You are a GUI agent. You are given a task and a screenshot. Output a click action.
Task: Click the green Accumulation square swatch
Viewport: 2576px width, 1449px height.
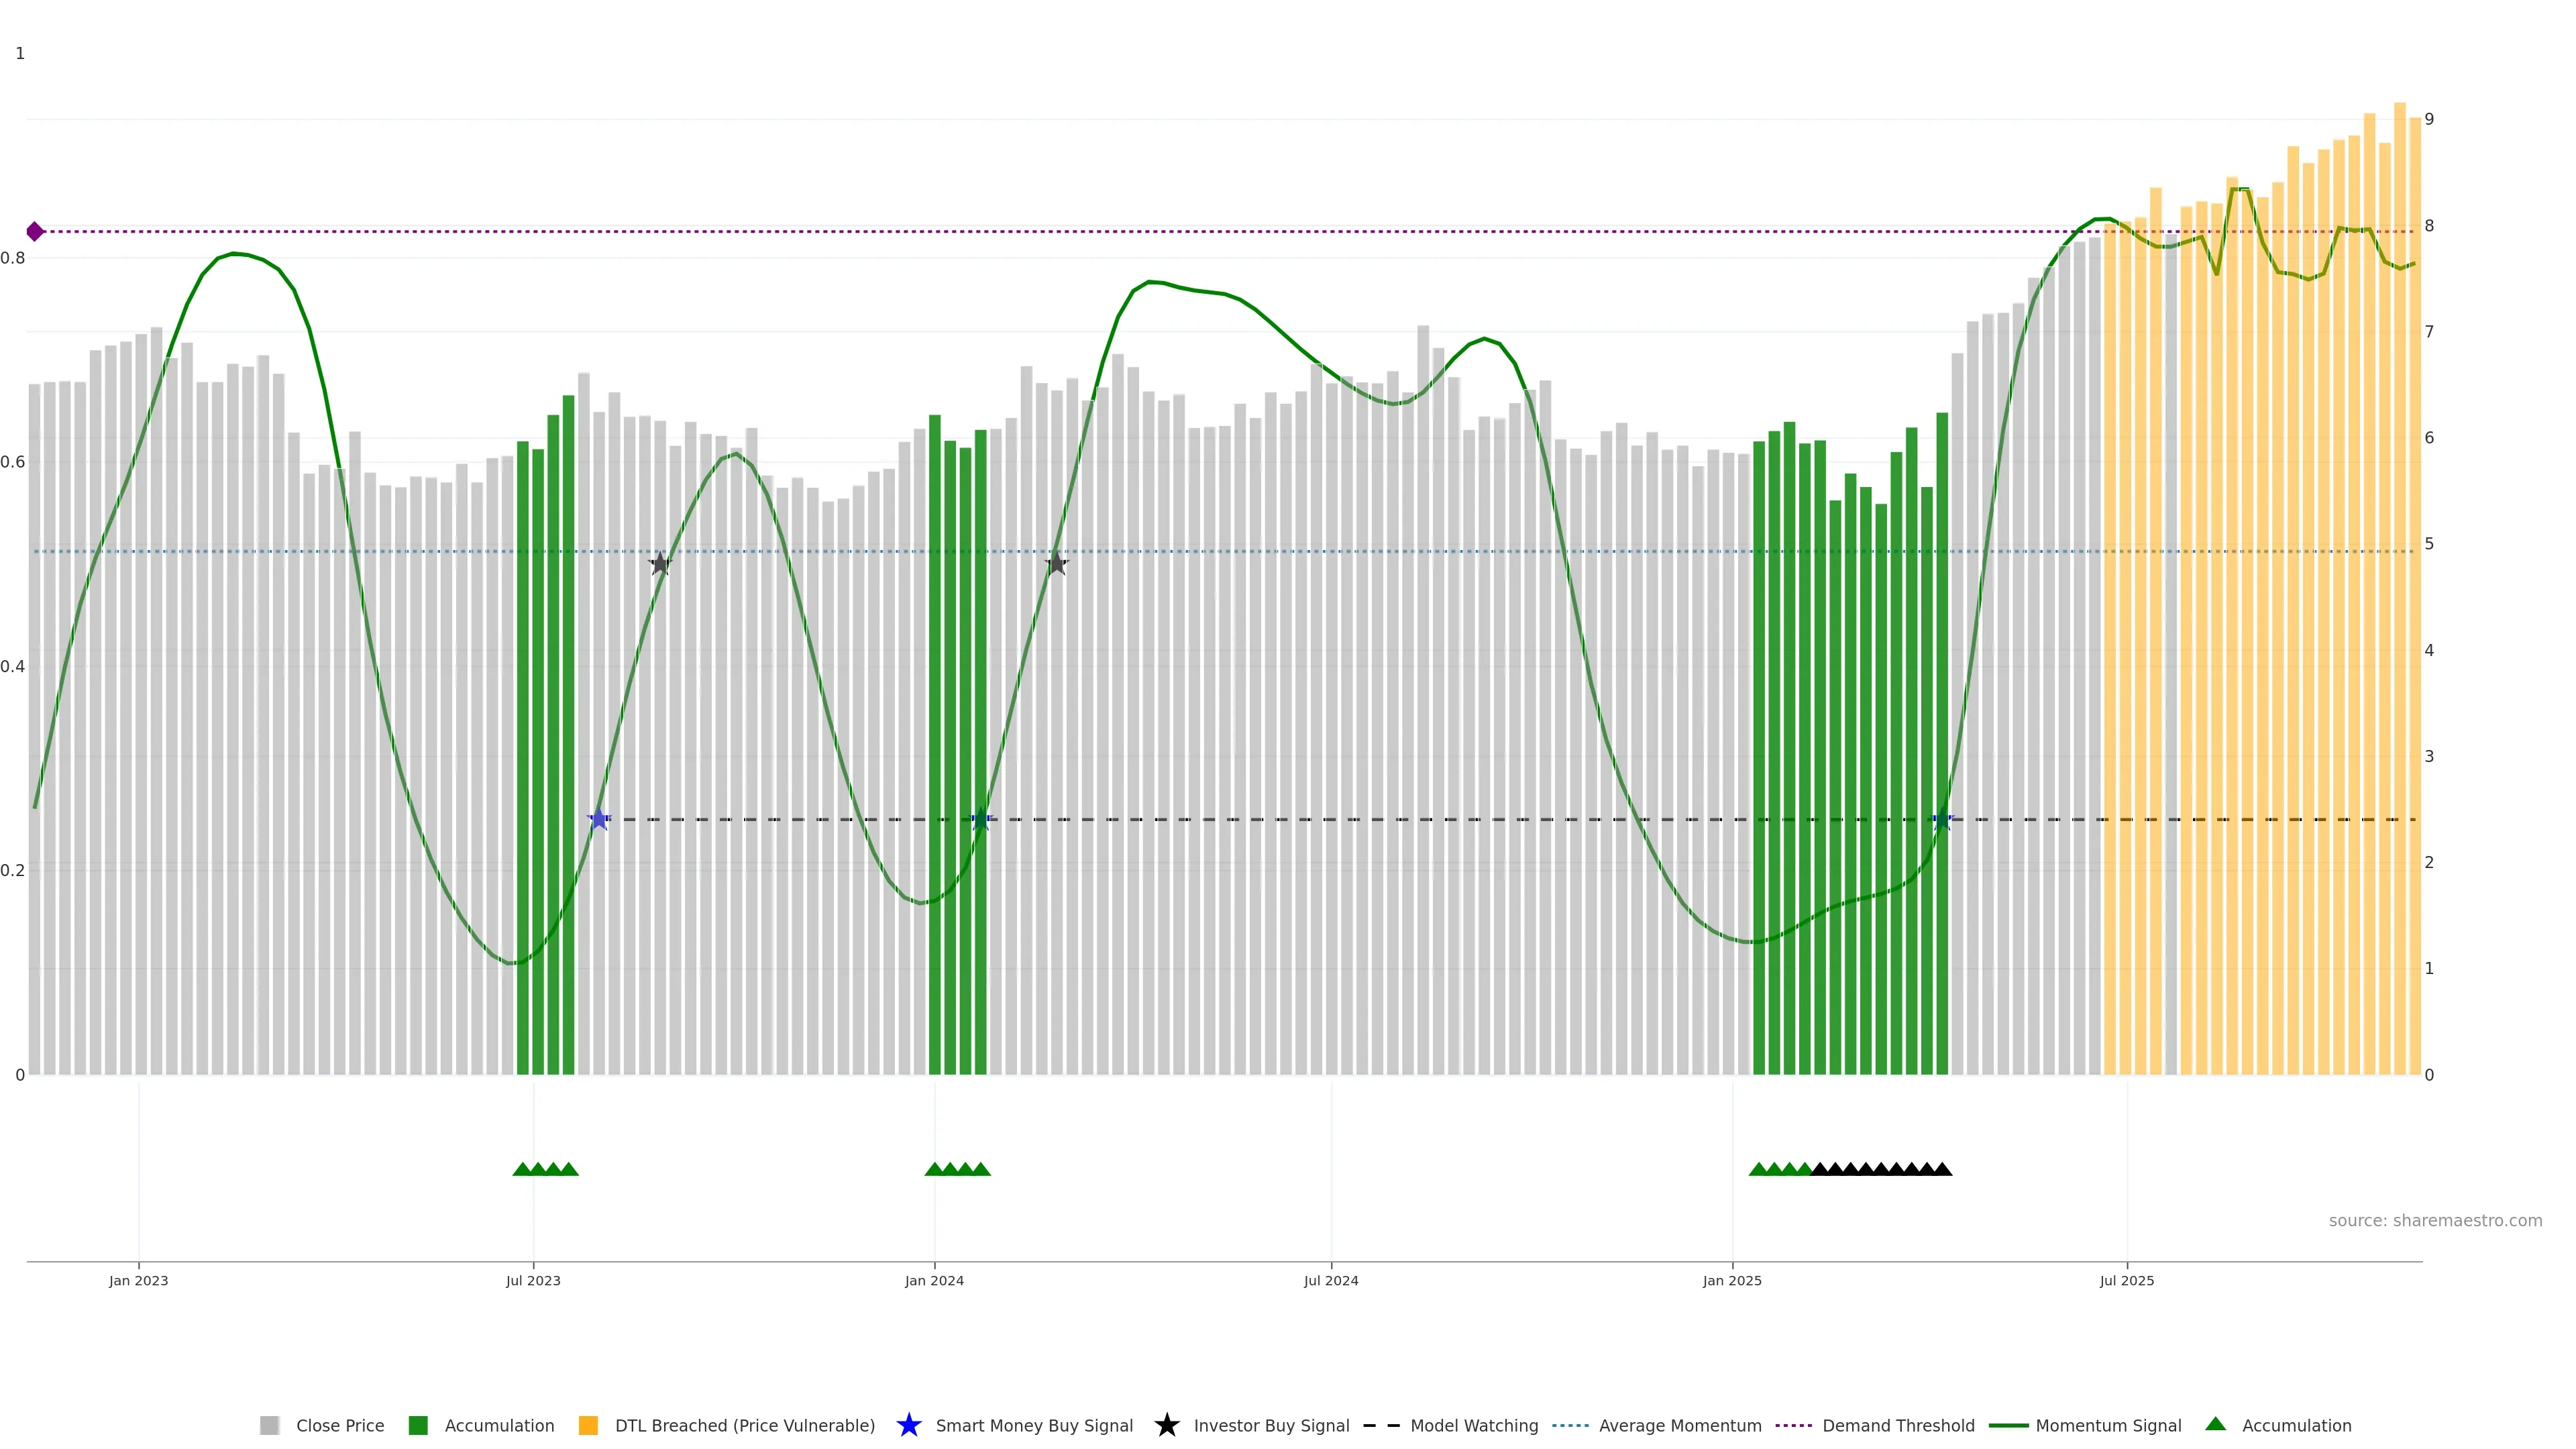click(x=418, y=1426)
